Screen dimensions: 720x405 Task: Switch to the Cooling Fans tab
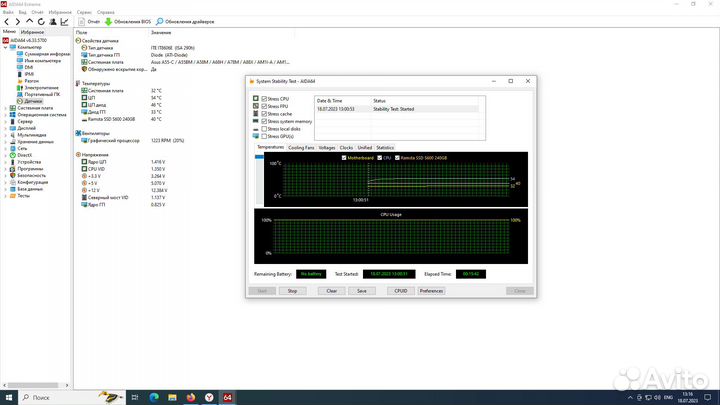pos(301,148)
